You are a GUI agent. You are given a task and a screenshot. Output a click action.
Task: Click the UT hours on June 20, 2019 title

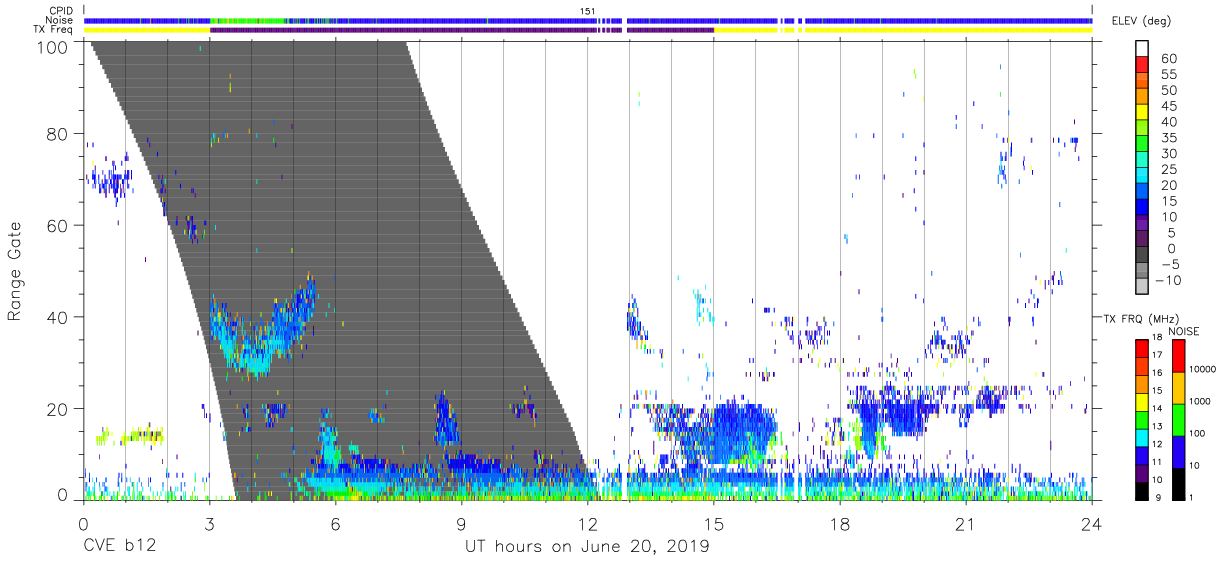point(586,547)
